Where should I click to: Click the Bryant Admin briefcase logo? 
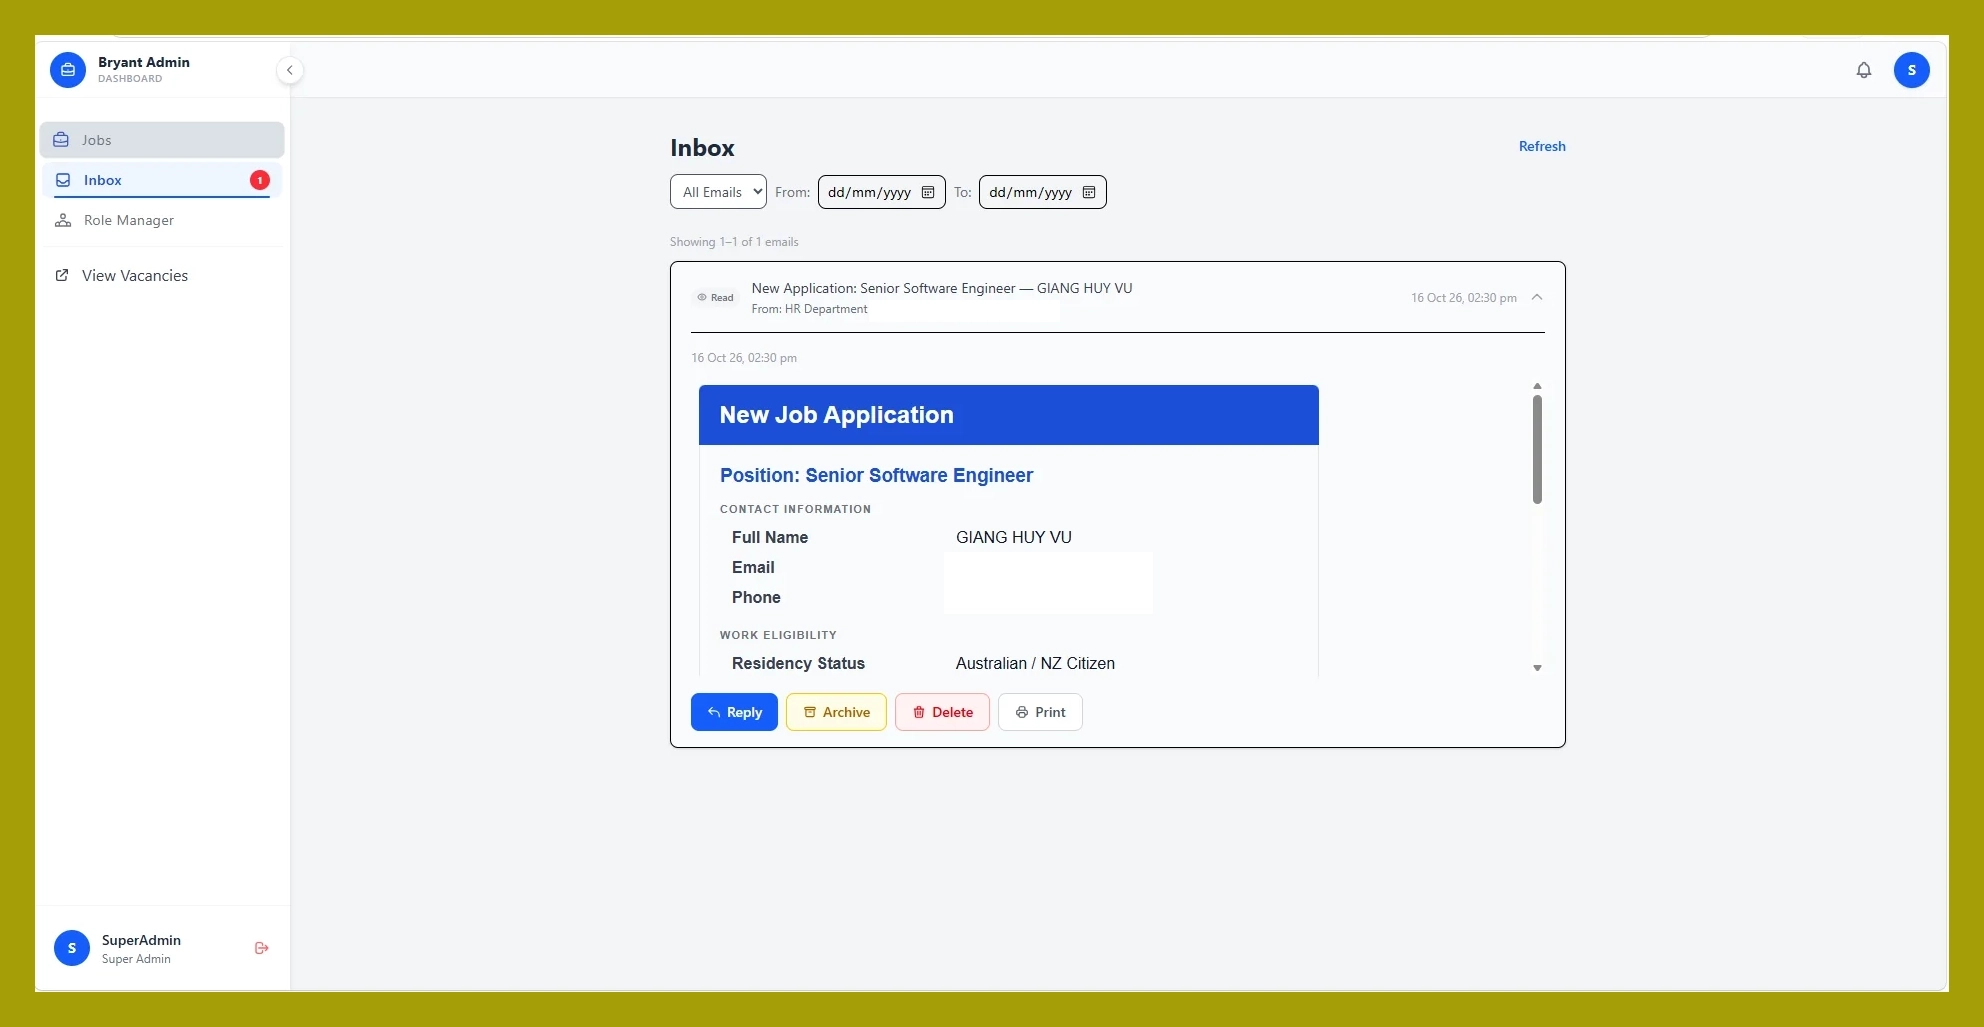click(68, 70)
